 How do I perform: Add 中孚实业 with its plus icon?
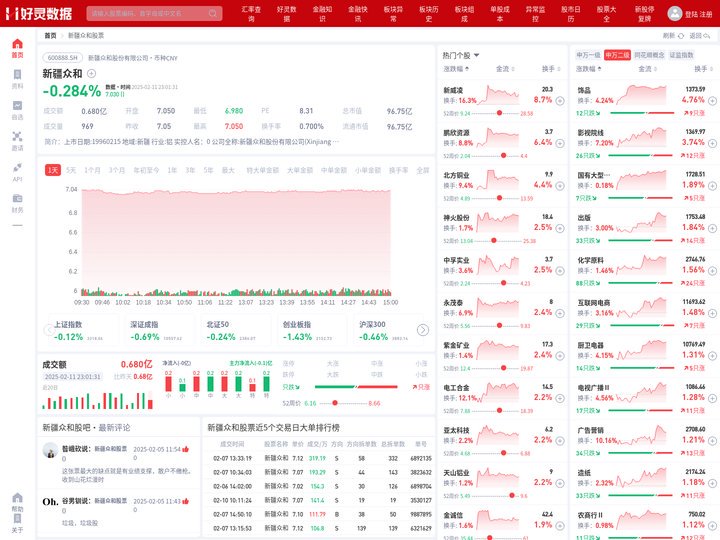pos(560,271)
